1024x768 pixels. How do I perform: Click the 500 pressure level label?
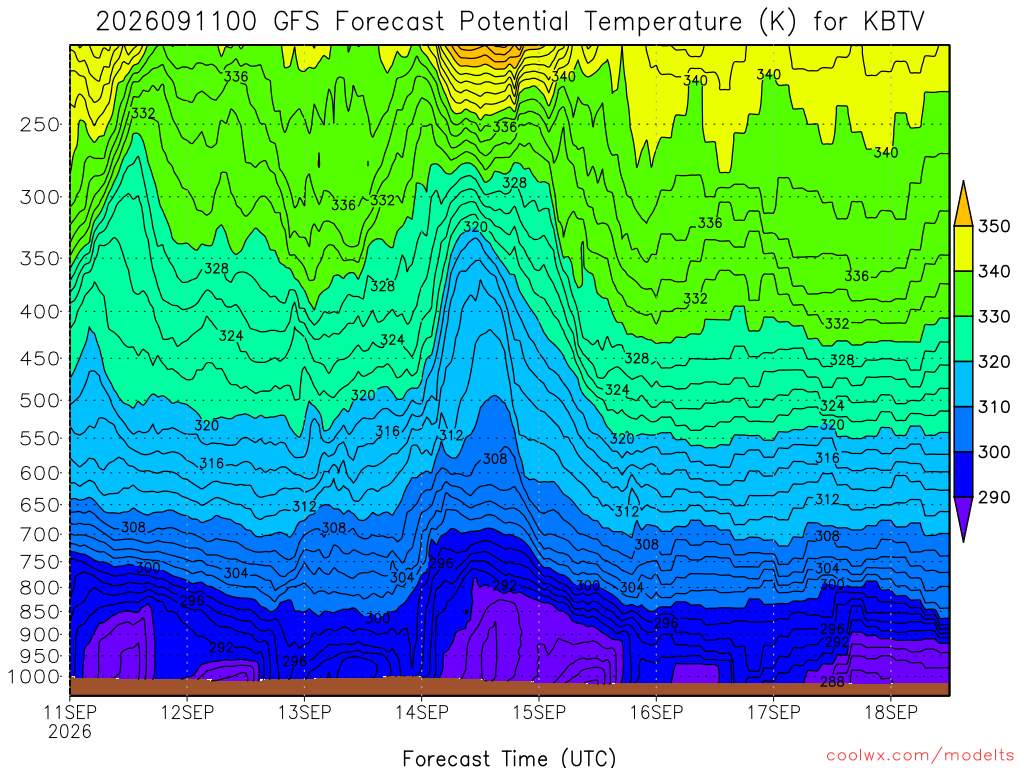pos(40,400)
